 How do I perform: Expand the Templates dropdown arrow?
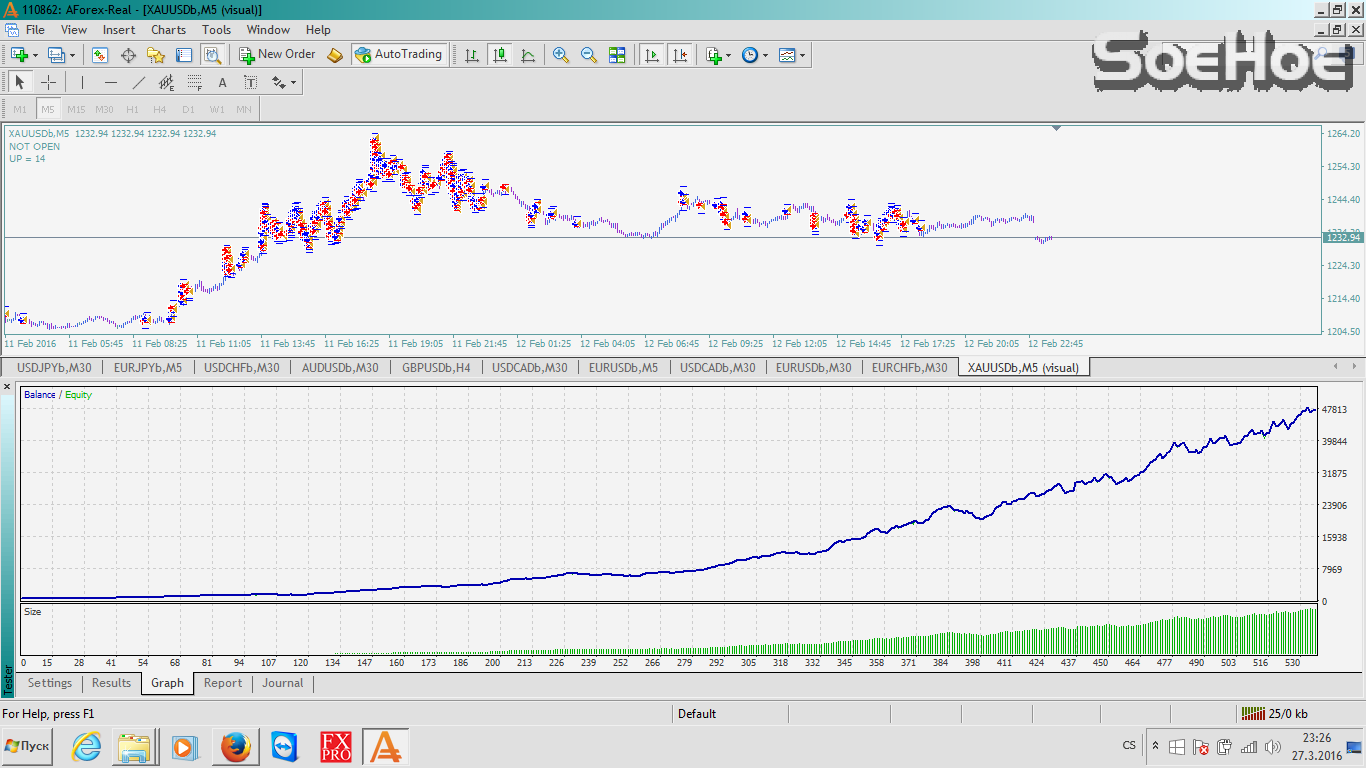(x=802, y=56)
